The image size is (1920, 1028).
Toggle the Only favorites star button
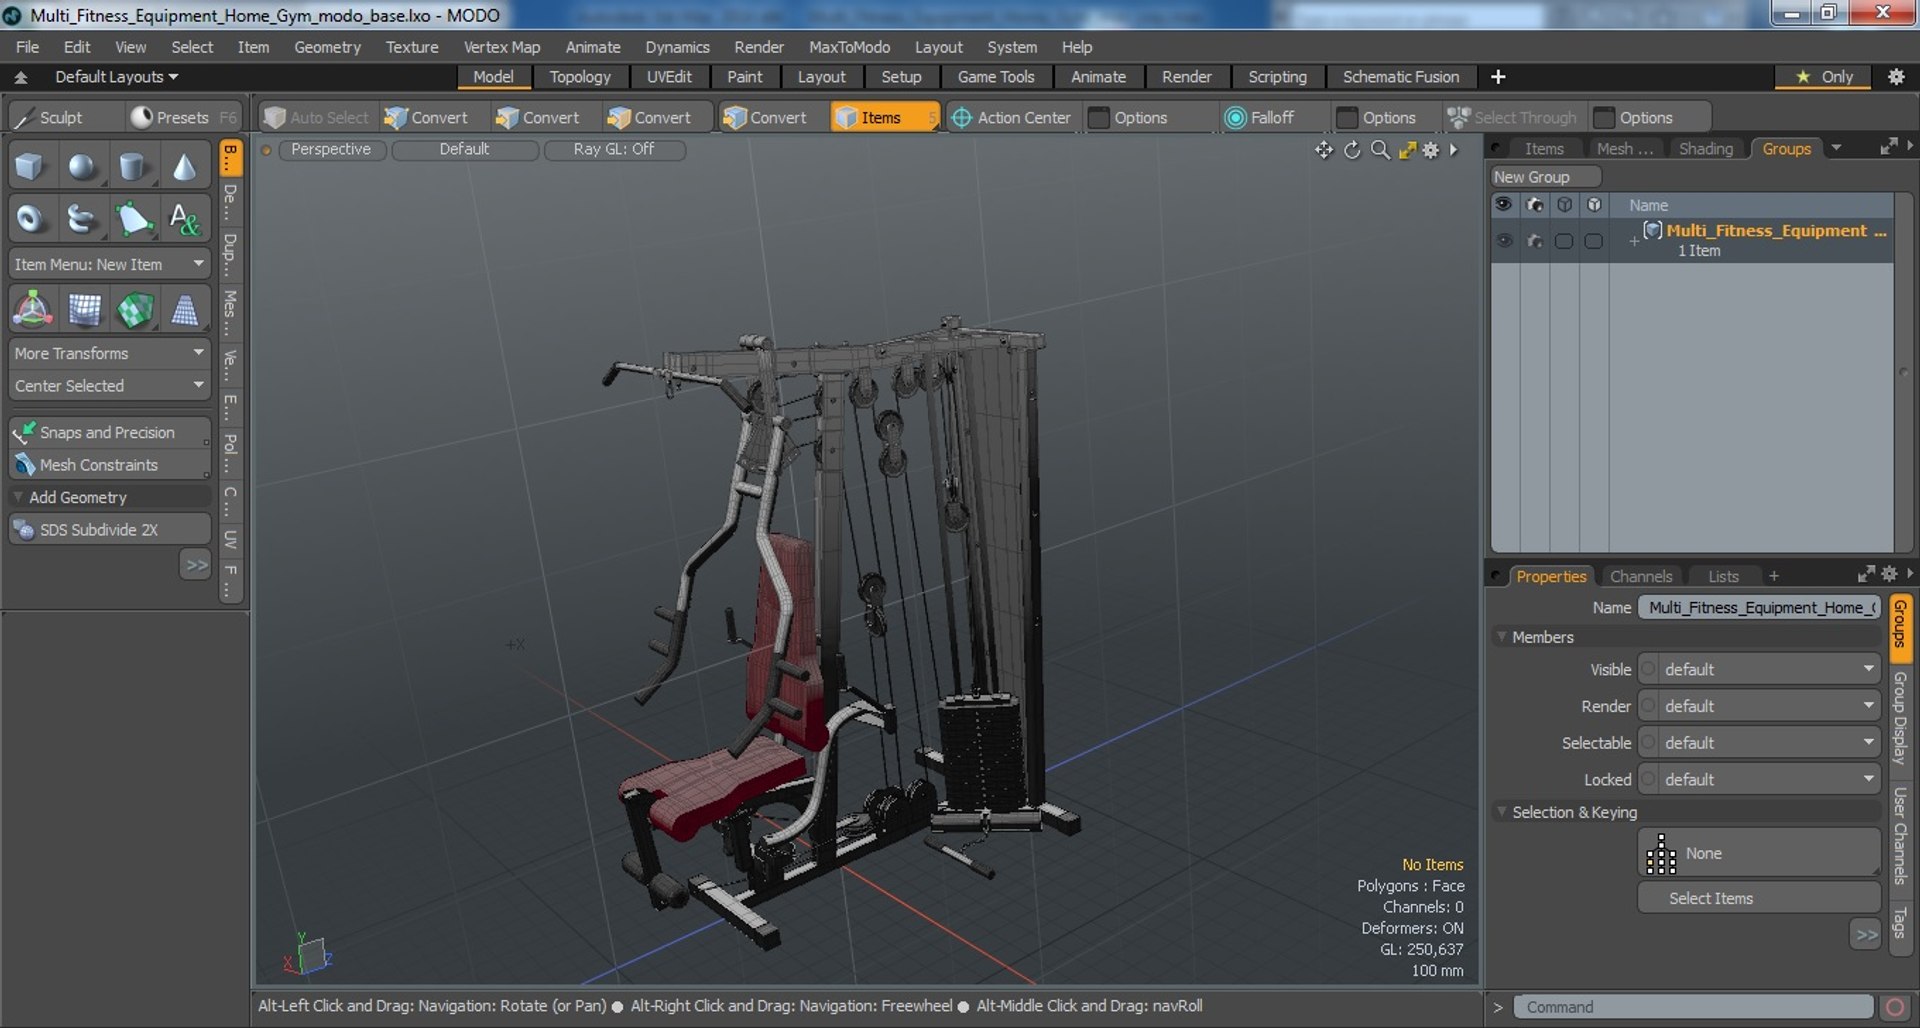pyautogui.click(x=1824, y=77)
